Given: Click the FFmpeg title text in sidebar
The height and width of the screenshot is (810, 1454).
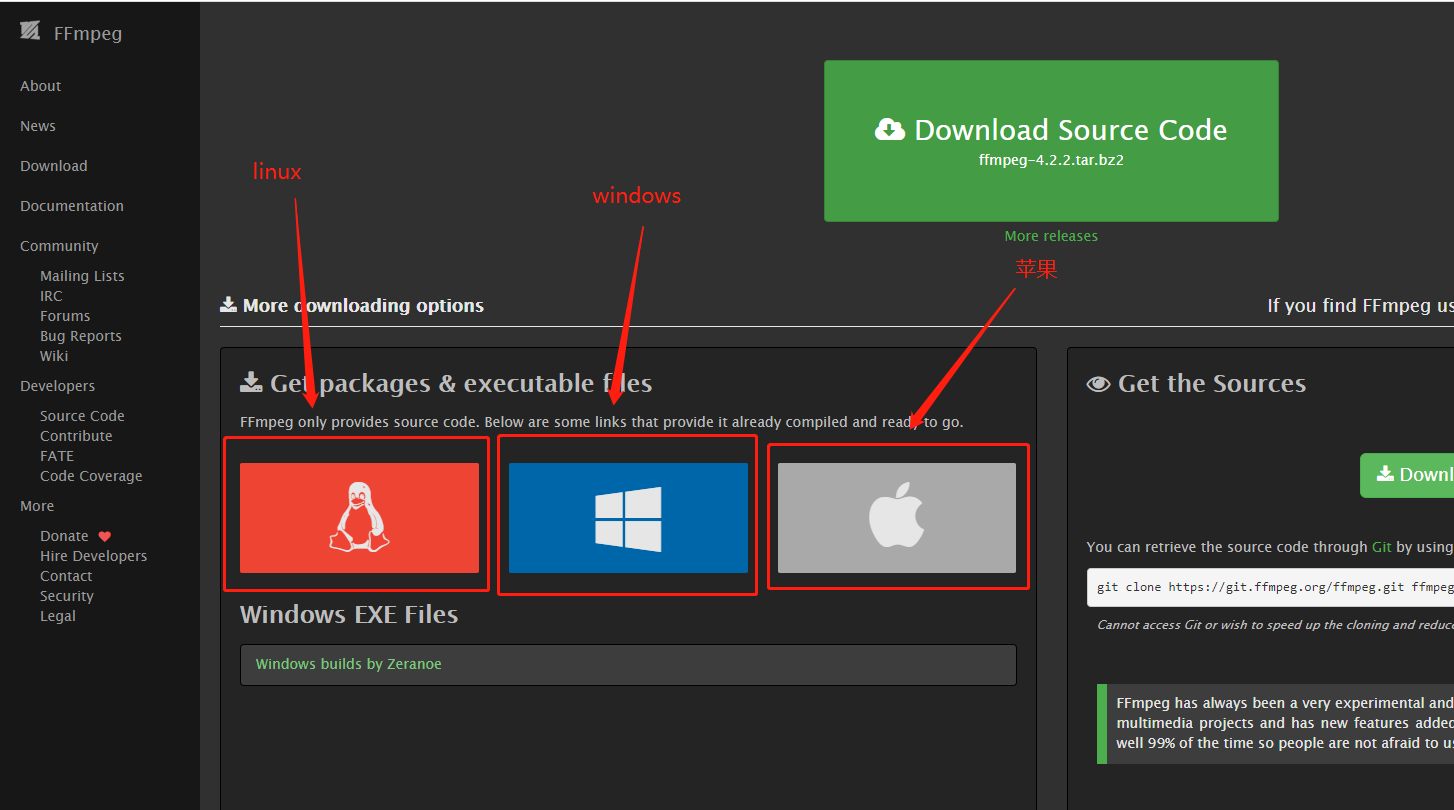Looking at the screenshot, I should (88, 33).
